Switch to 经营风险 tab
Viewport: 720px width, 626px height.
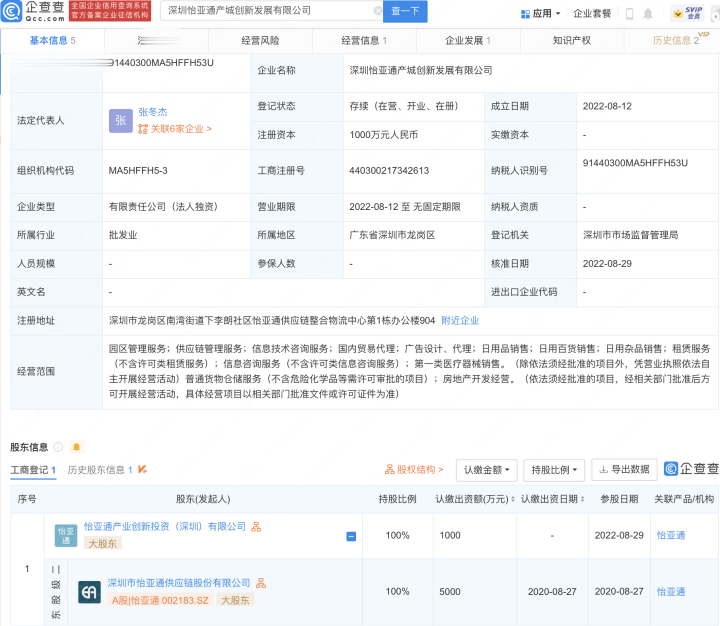[260, 41]
